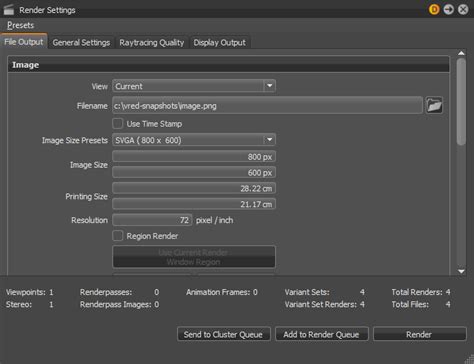Switch to the Raytracing Quality tab
The width and height of the screenshot is (474, 364).
point(152,42)
